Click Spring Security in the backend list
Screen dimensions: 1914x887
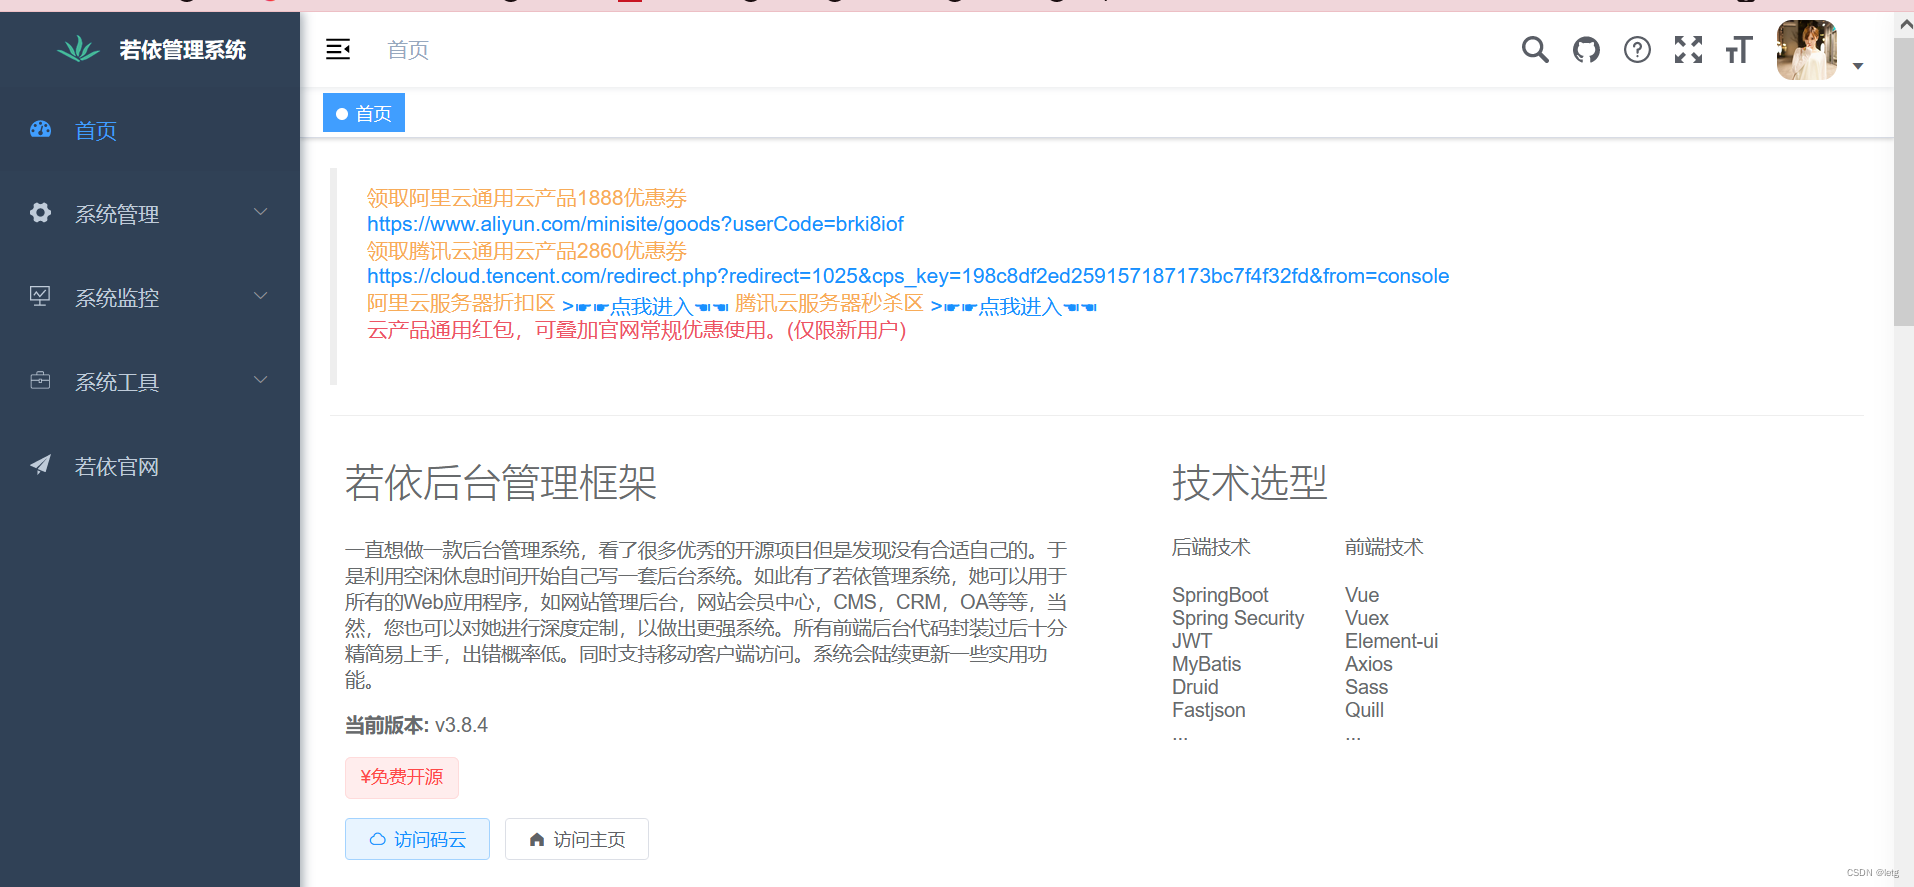point(1238,618)
